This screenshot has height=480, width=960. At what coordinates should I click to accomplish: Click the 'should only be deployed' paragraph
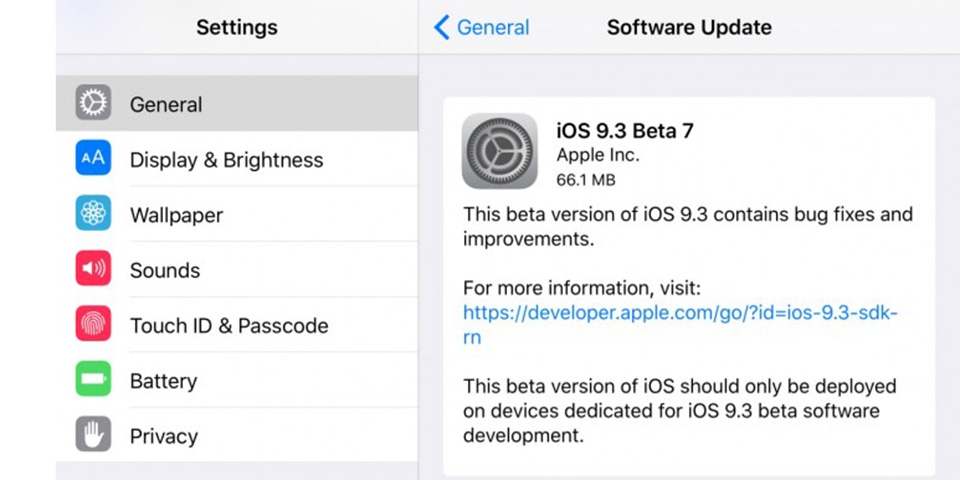pyautogui.click(x=680, y=410)
